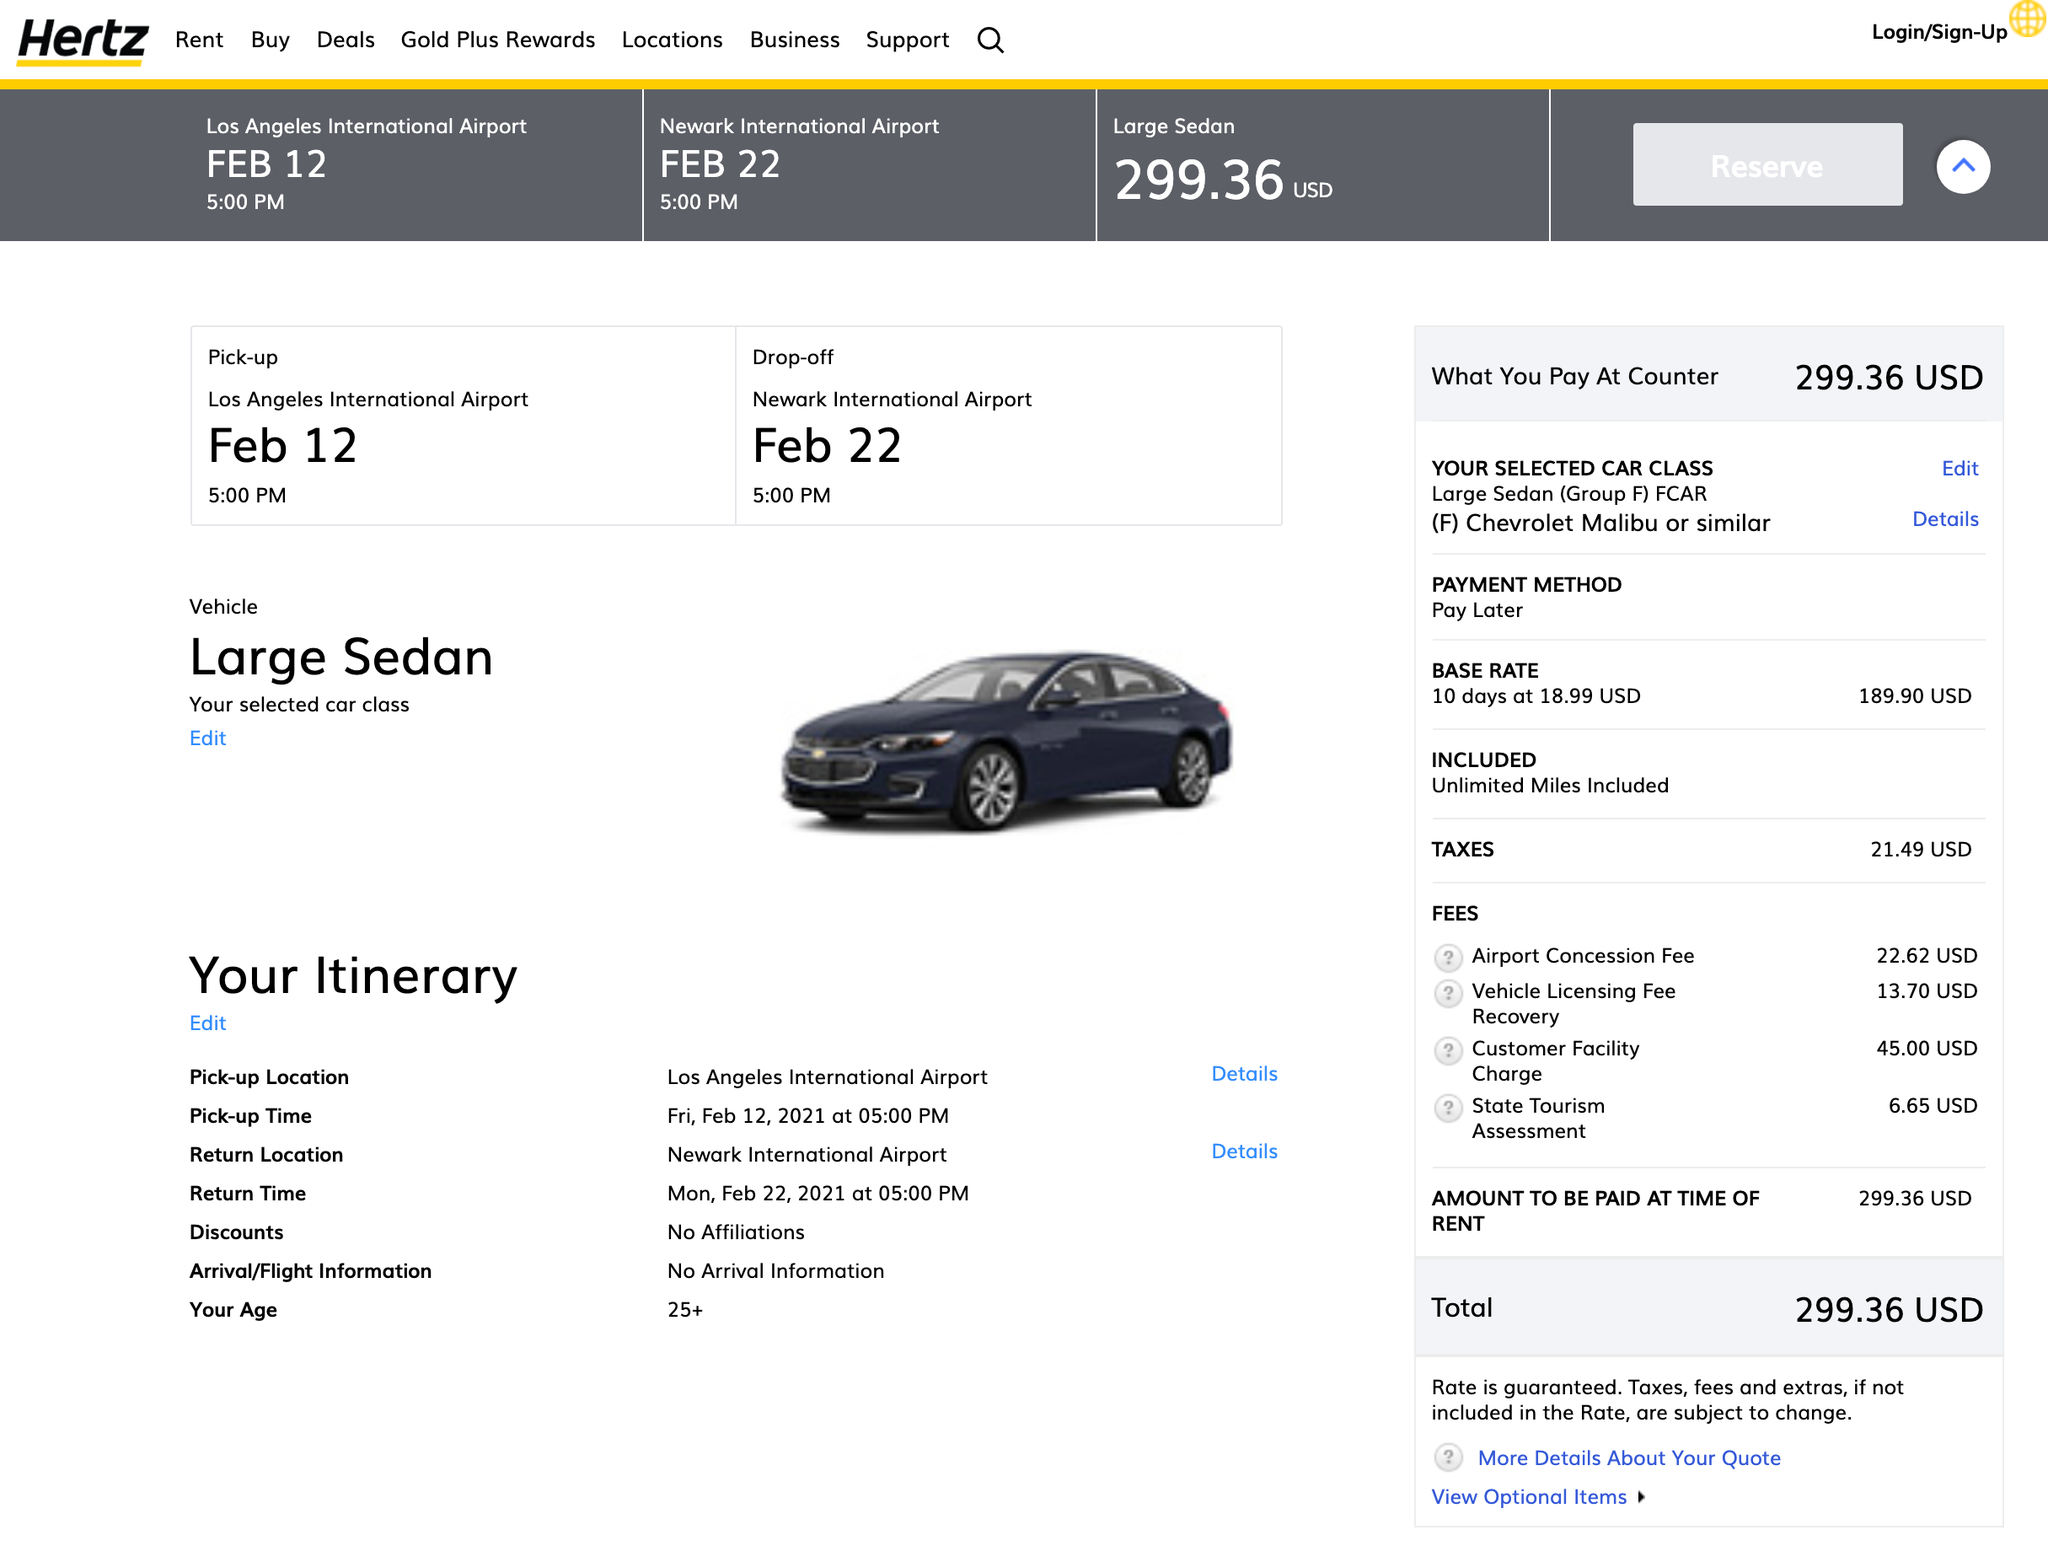Open help for State Tourism Assessment
The image size is (2048, 1546).
pos(1448,1108)
